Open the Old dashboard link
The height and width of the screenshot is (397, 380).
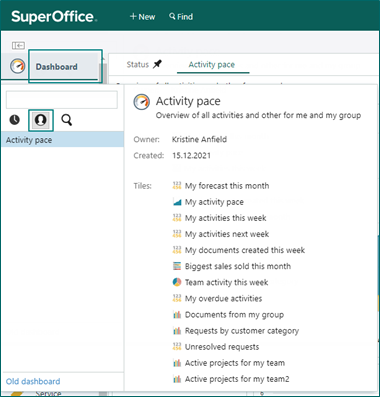click(x=33, y=381)
